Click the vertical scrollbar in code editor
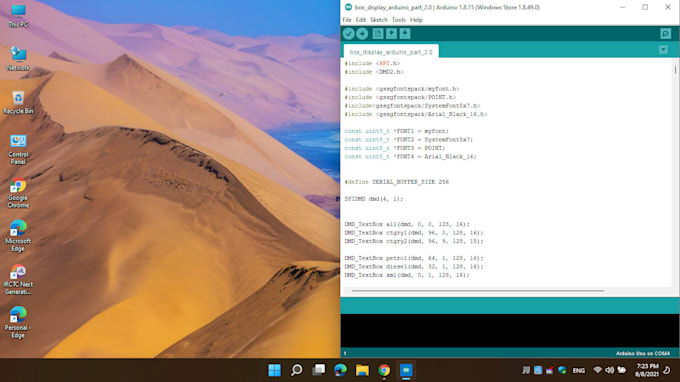Screen dimensions: 680x382 click(675, 69)
